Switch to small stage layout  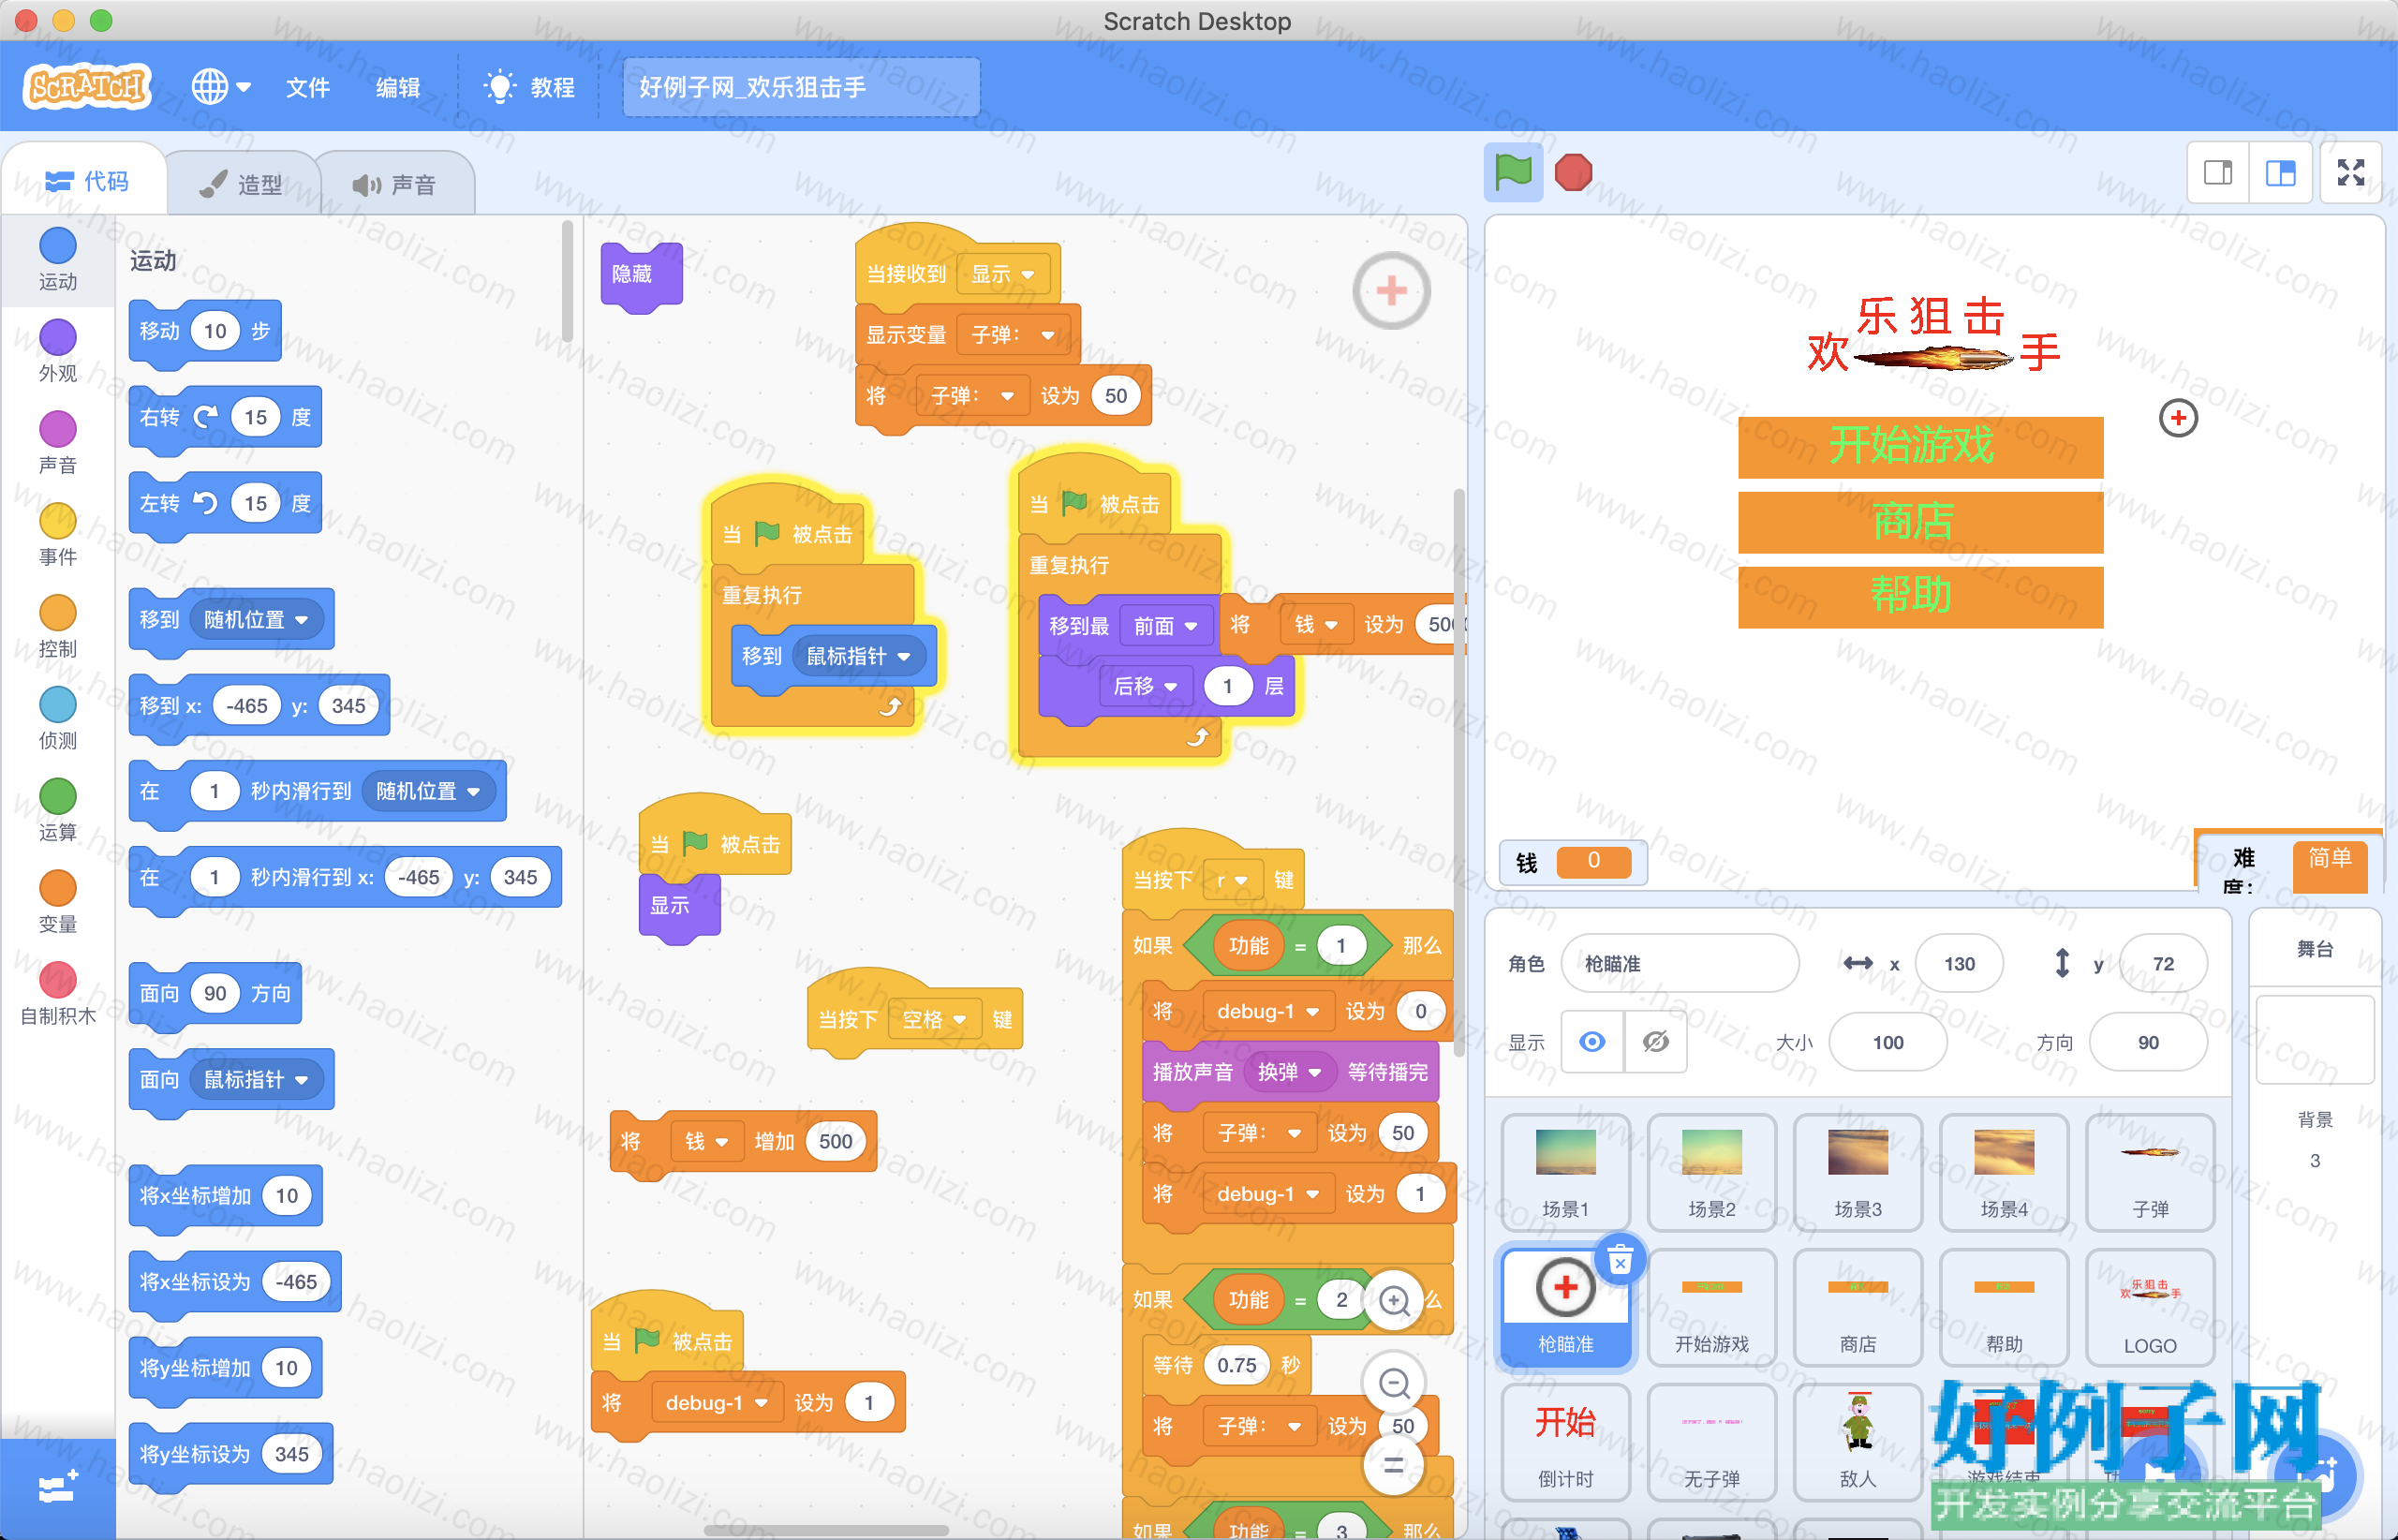point(2218,173)
